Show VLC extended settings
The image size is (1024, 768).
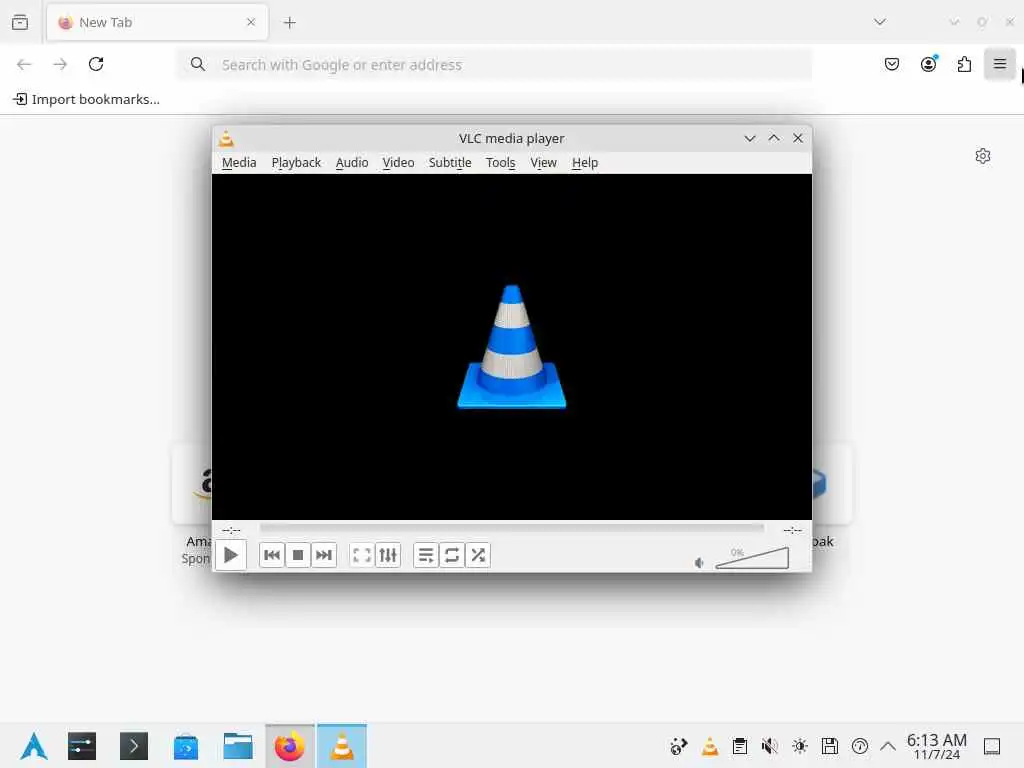(x=388, y=555)
